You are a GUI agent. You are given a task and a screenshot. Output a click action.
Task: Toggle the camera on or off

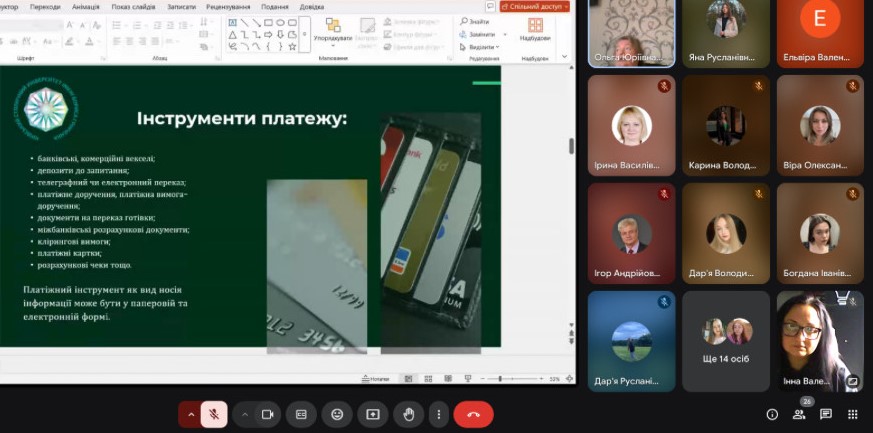(x=267, y=414)
